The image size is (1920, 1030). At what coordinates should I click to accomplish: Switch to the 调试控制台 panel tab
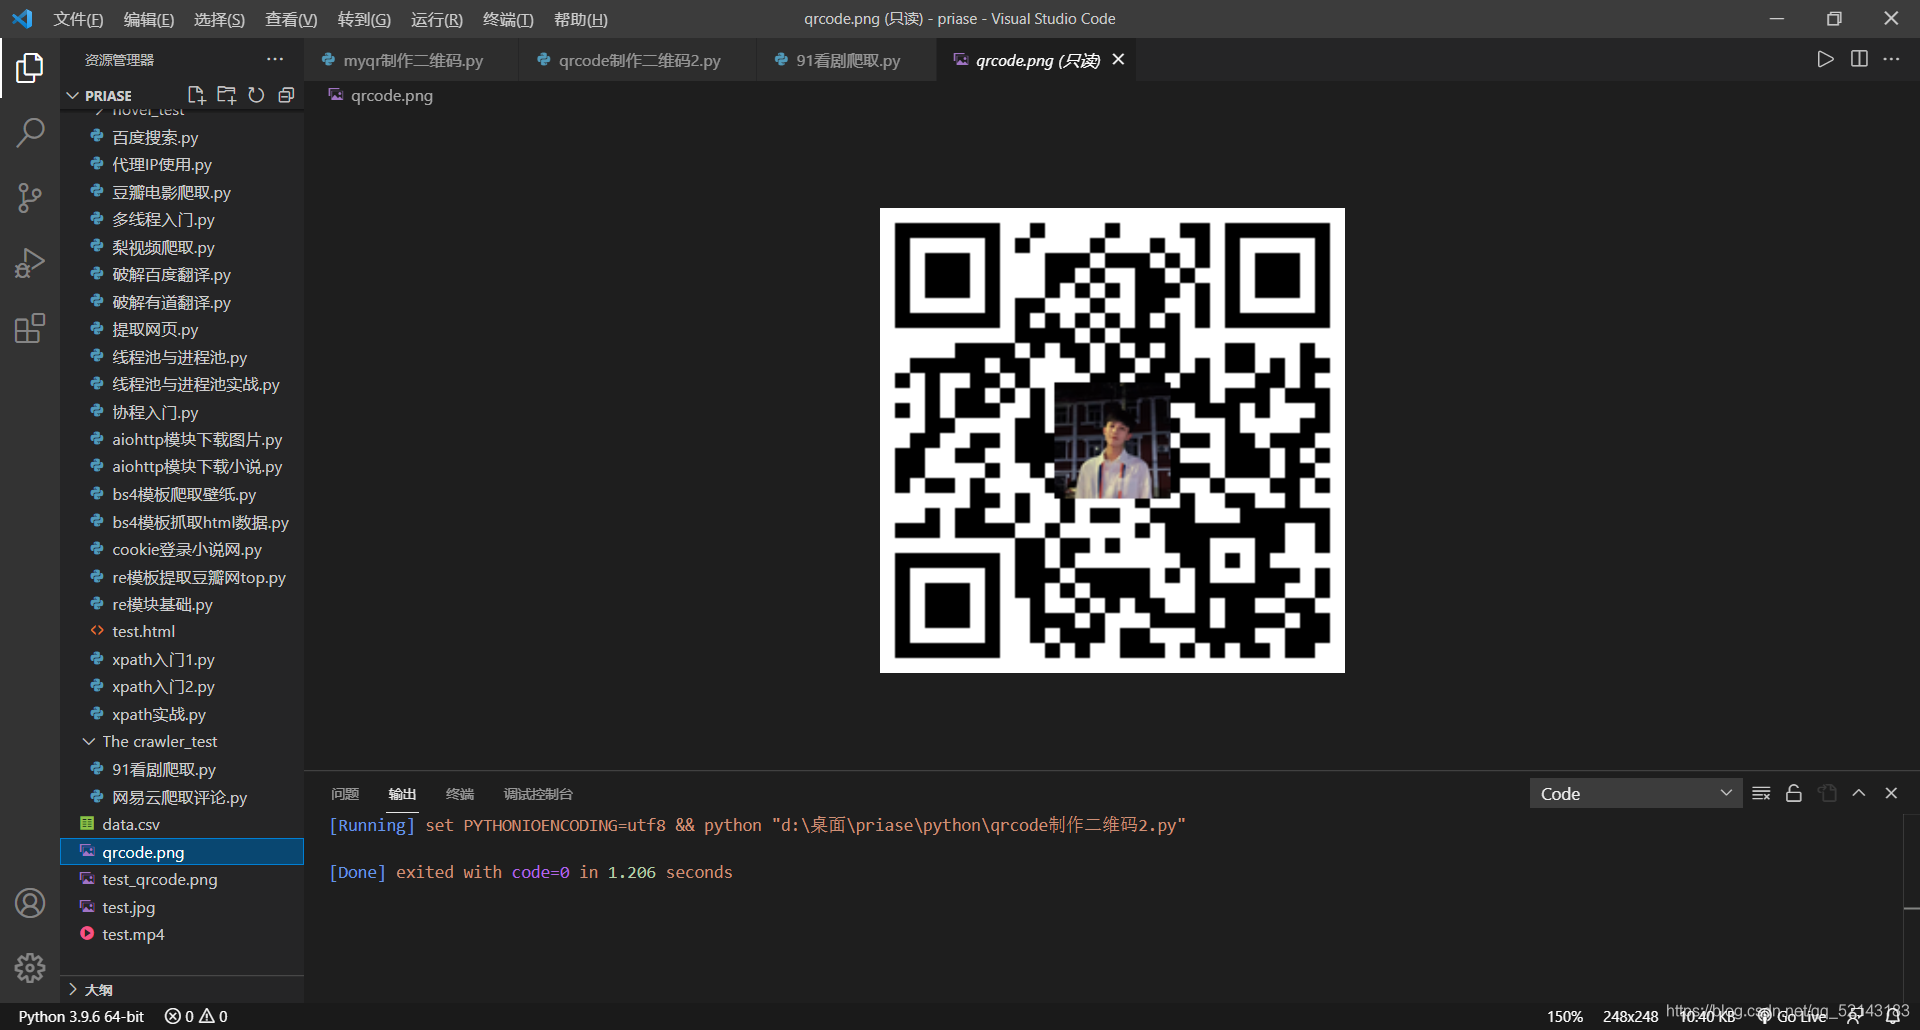(x=538, y=794)
